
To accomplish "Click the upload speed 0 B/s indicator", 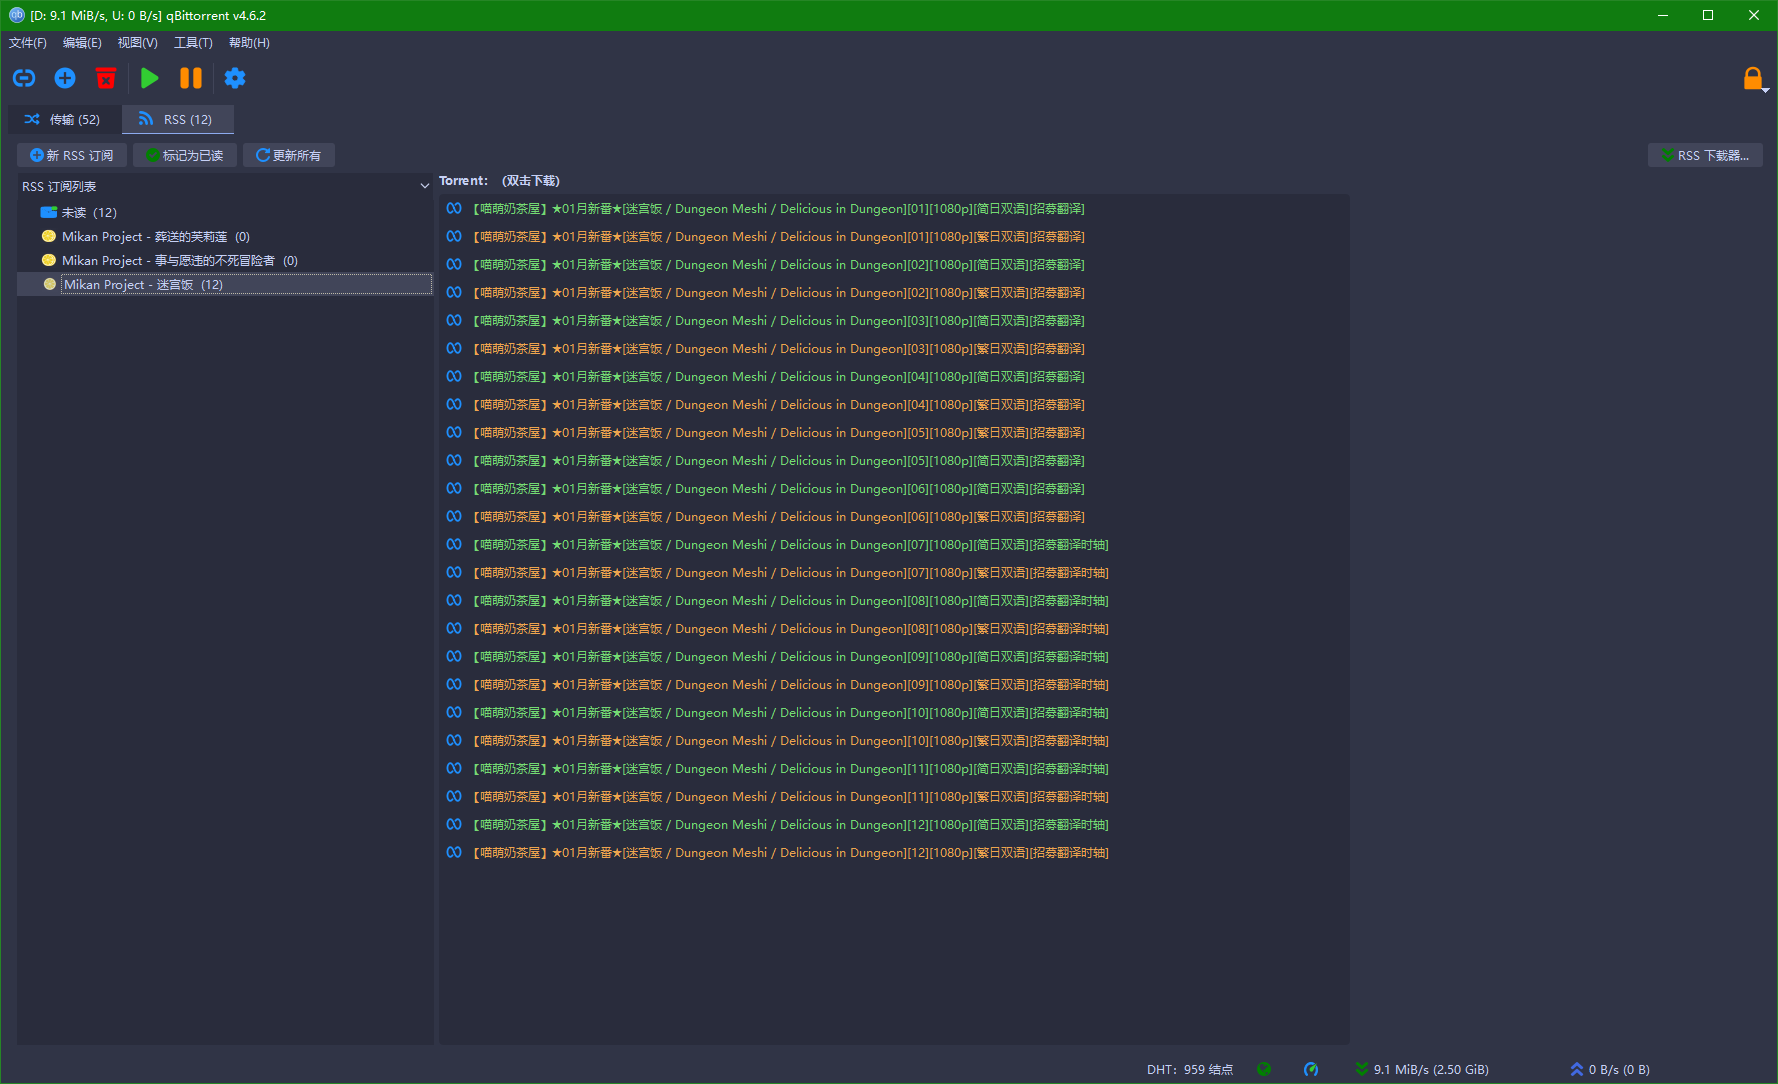I will tap(1610, 1069).
